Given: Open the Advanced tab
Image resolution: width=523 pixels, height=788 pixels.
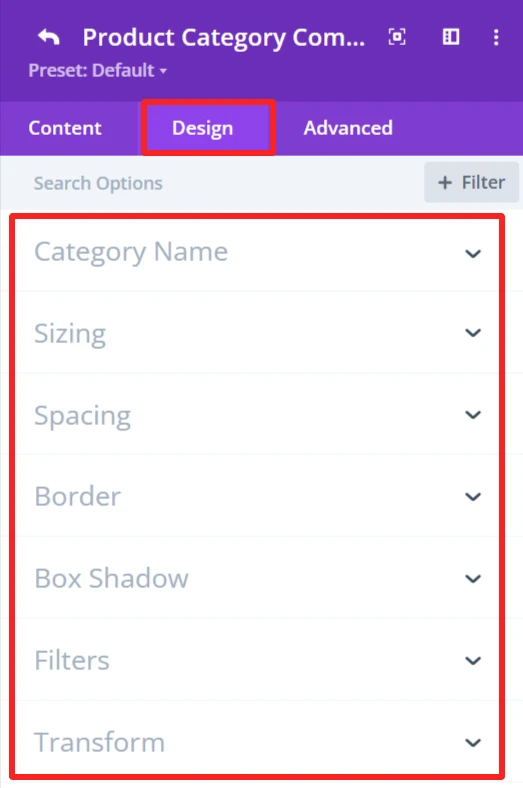Looking at the screenshot, I should [348, 128].
